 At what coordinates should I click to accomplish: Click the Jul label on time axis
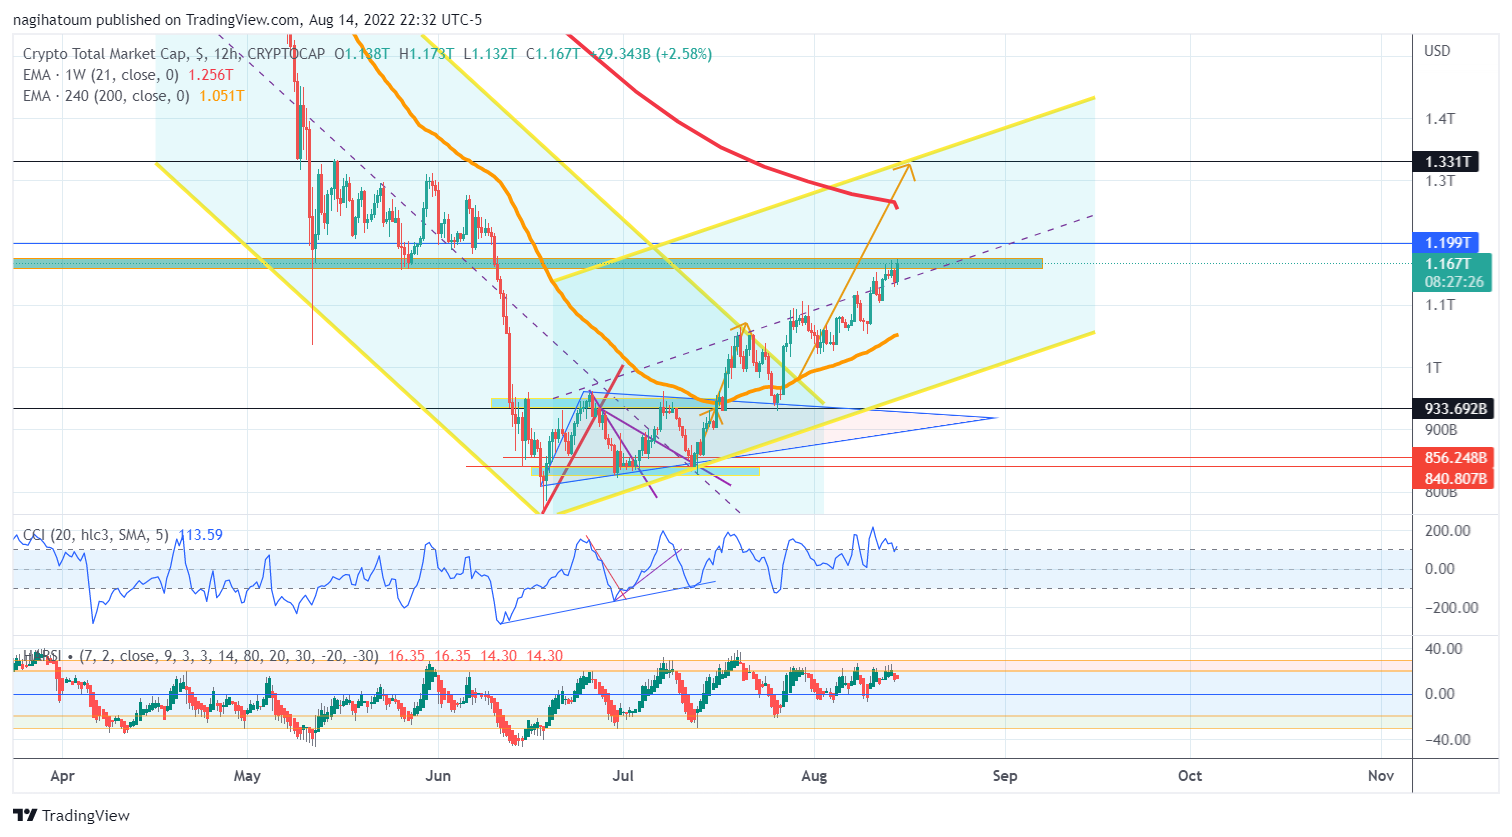(623, 776)
